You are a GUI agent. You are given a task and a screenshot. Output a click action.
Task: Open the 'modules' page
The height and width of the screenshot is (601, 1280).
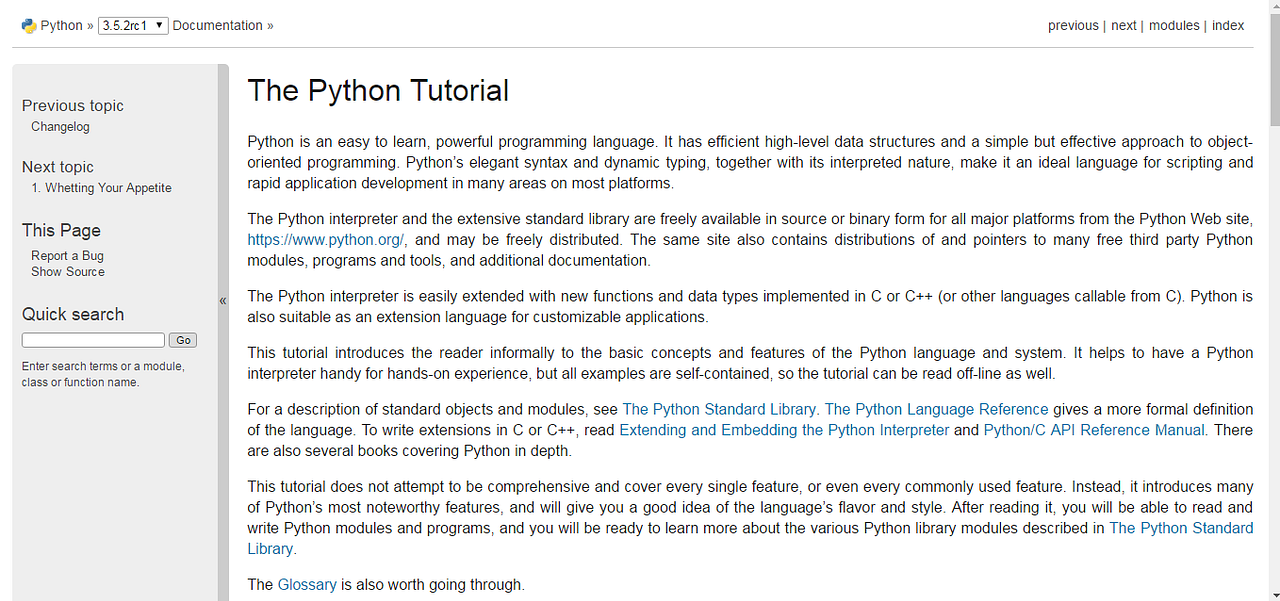1173,25
